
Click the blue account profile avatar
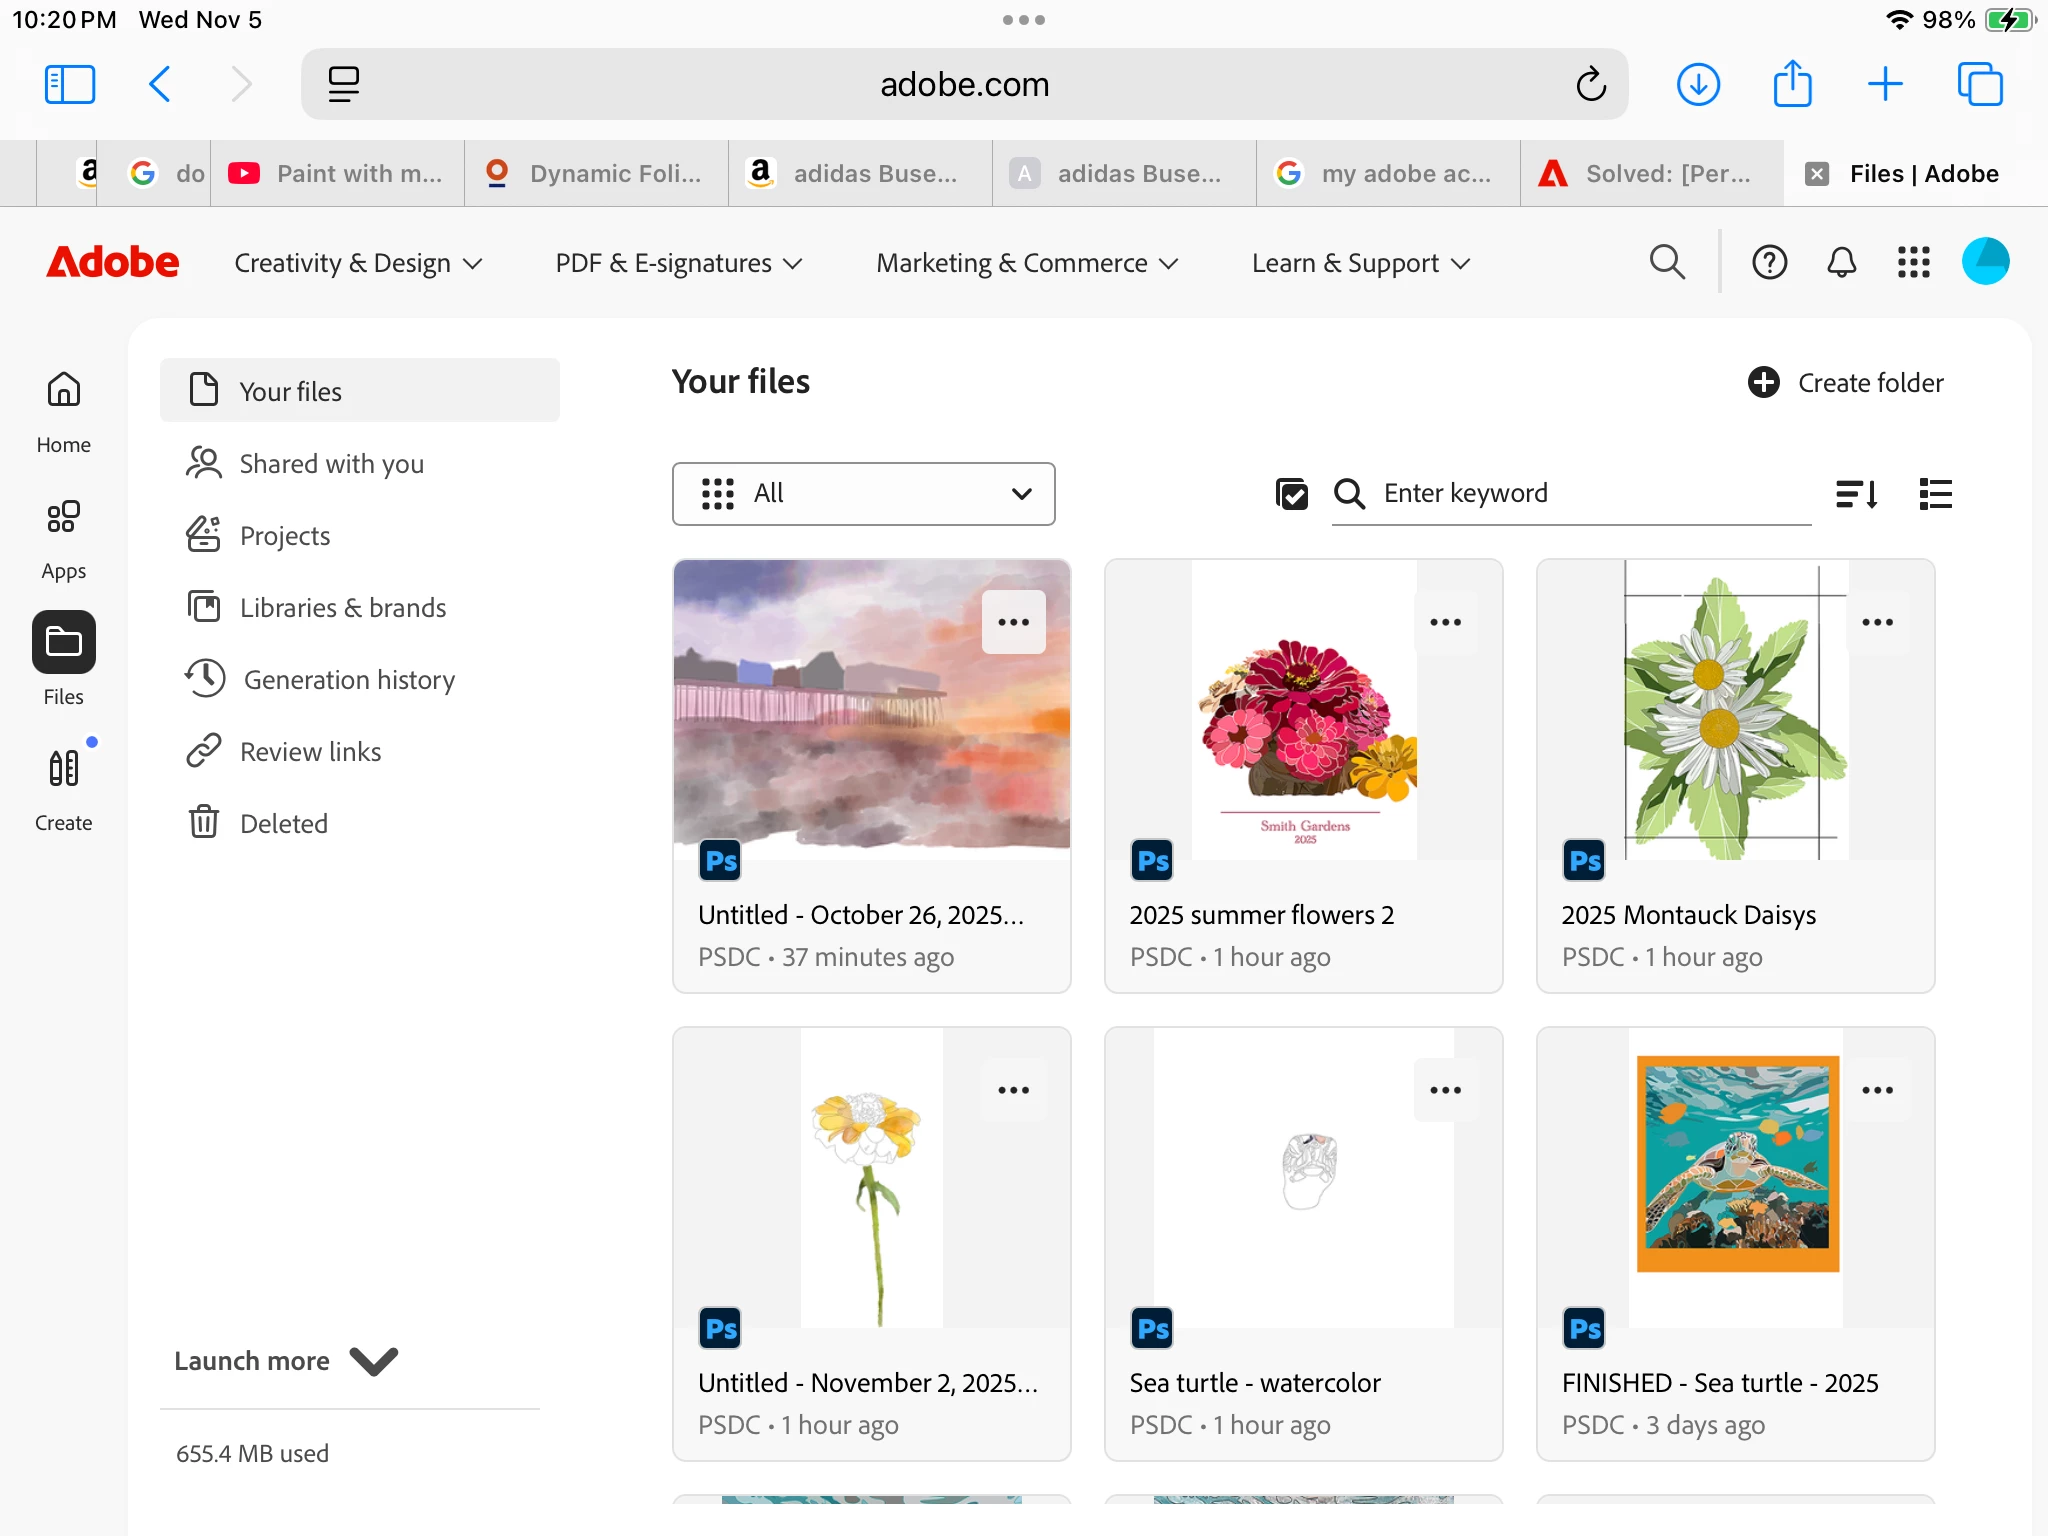tap(1985, 262)
